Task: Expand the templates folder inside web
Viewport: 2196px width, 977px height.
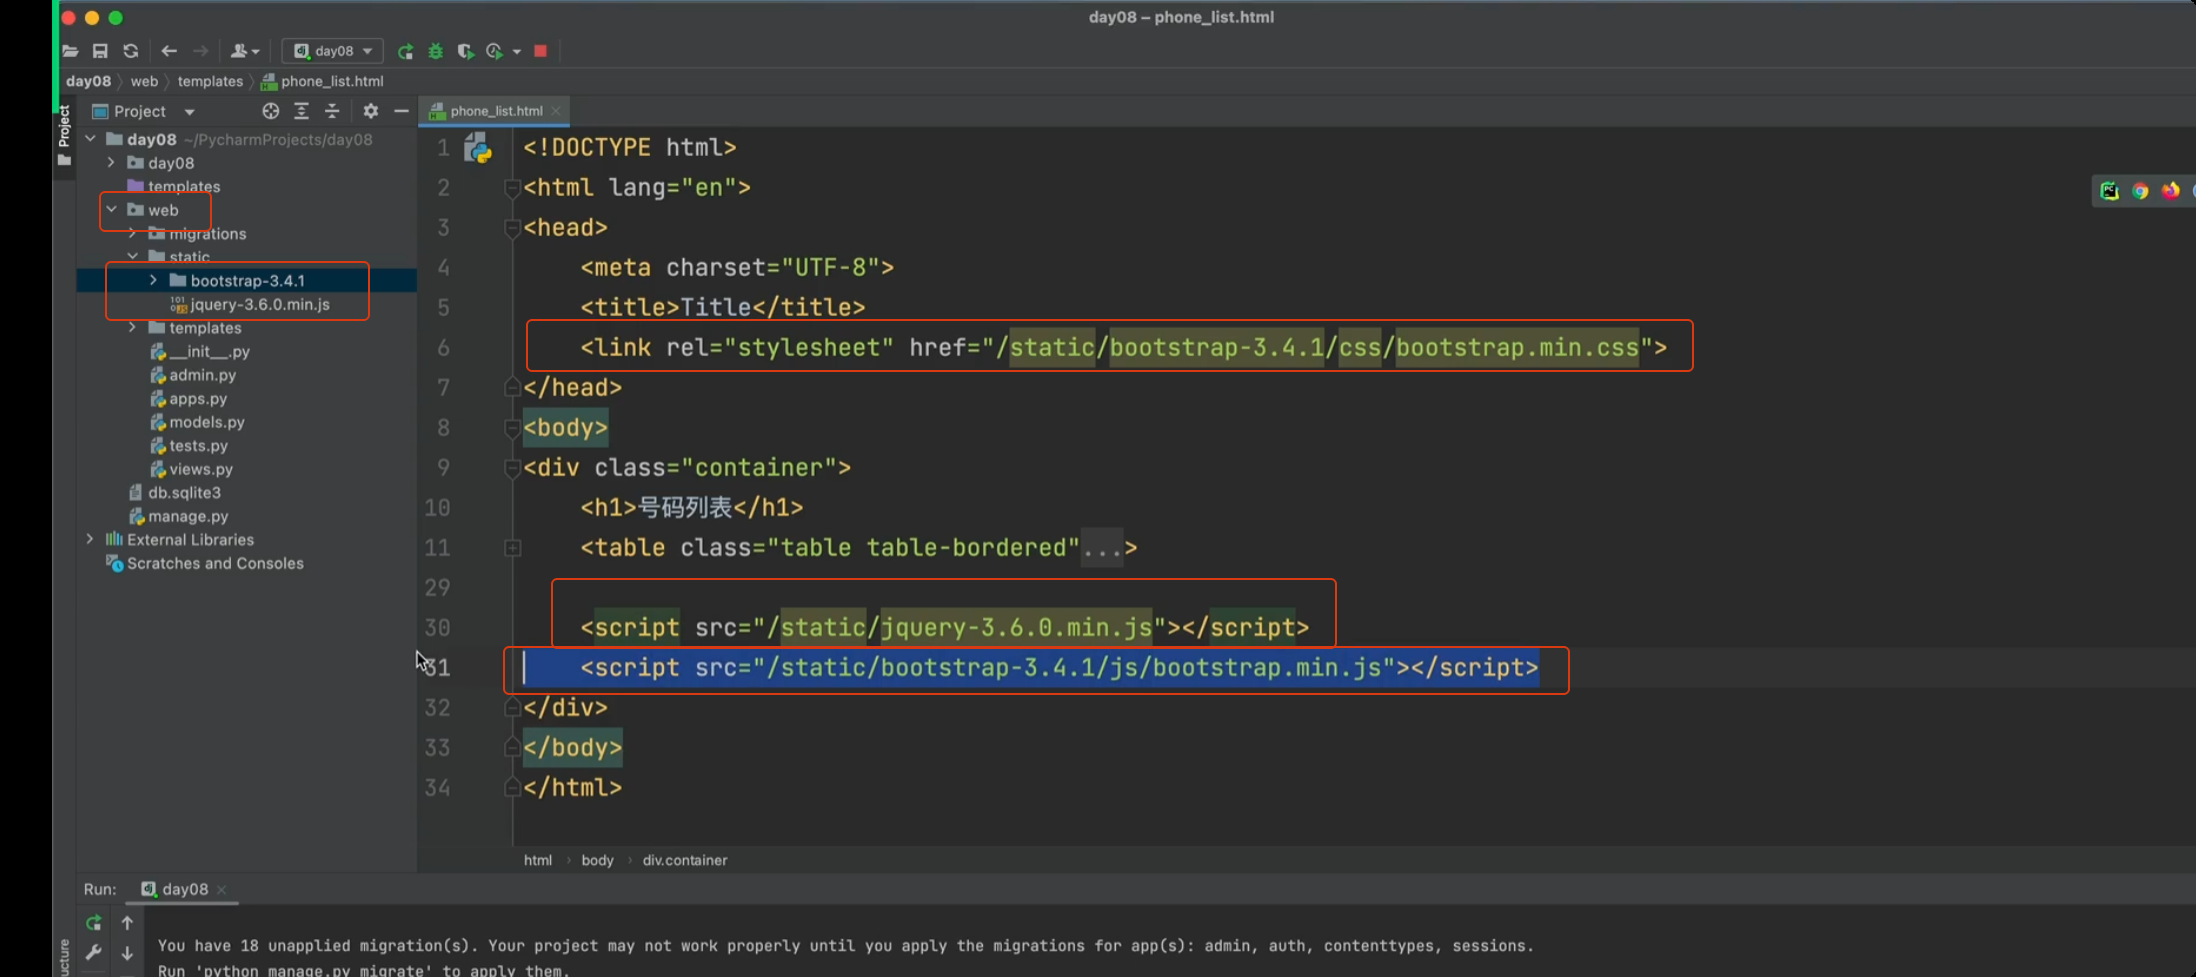Action: 132,327
